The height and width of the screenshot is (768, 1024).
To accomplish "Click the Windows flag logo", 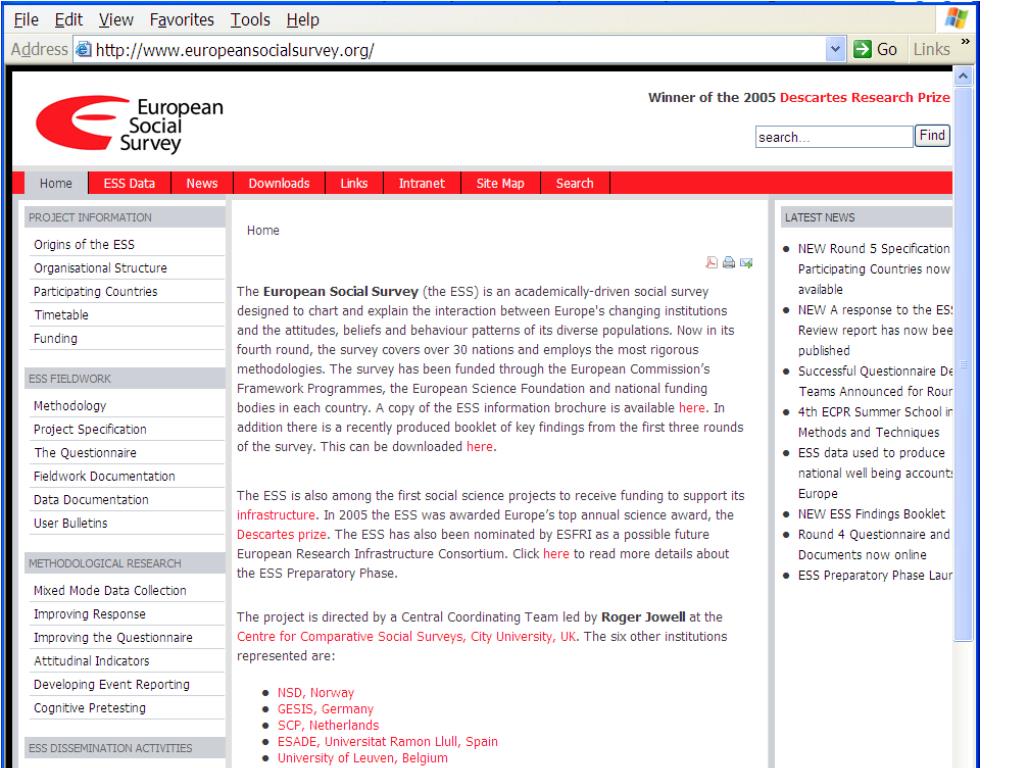I will [956, 18].
